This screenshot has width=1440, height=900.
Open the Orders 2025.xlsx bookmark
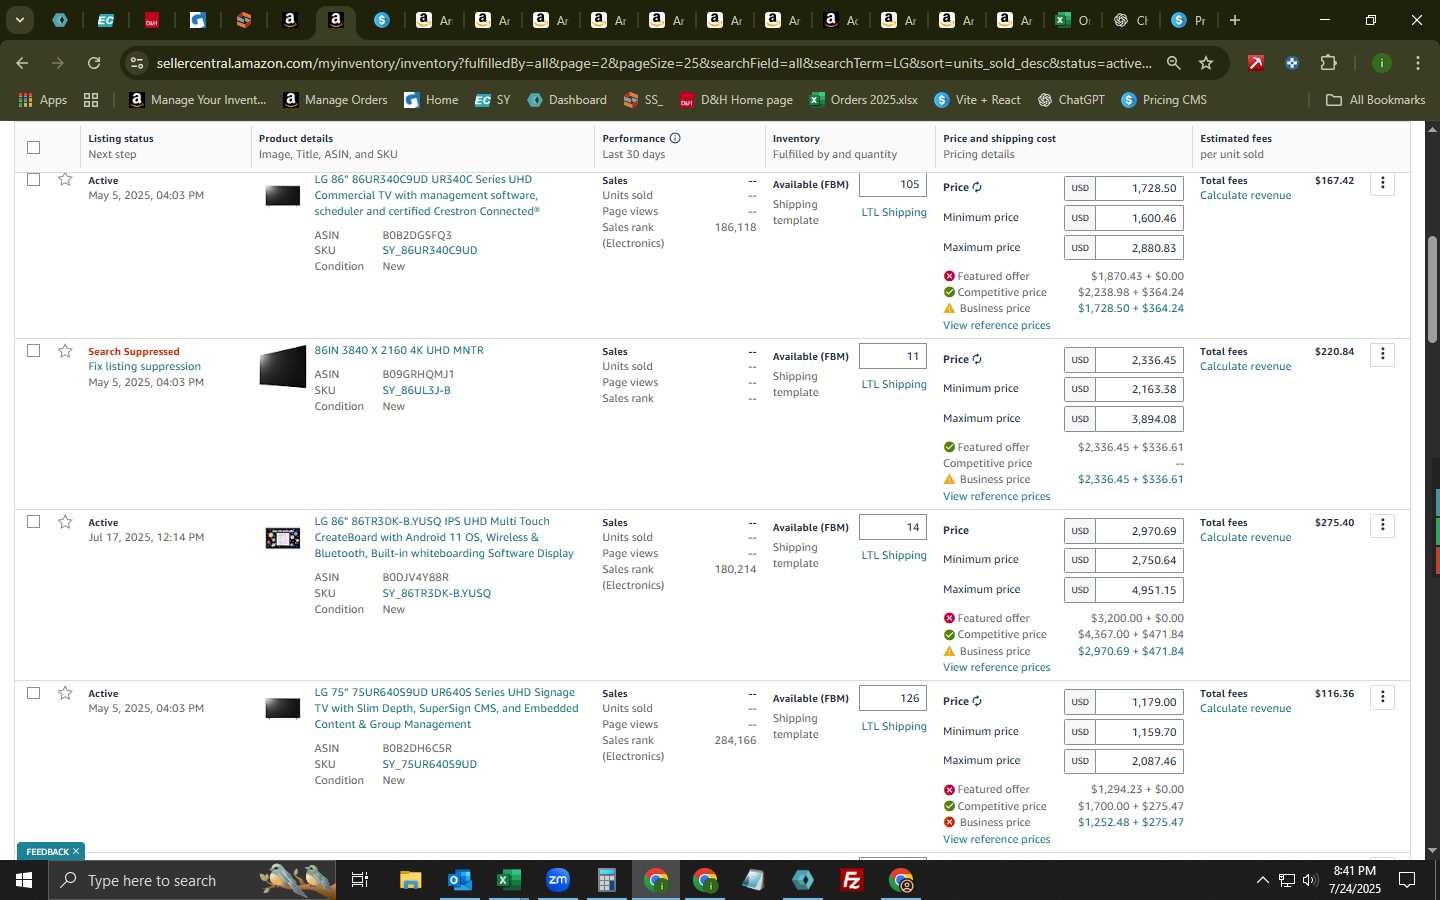863,100
